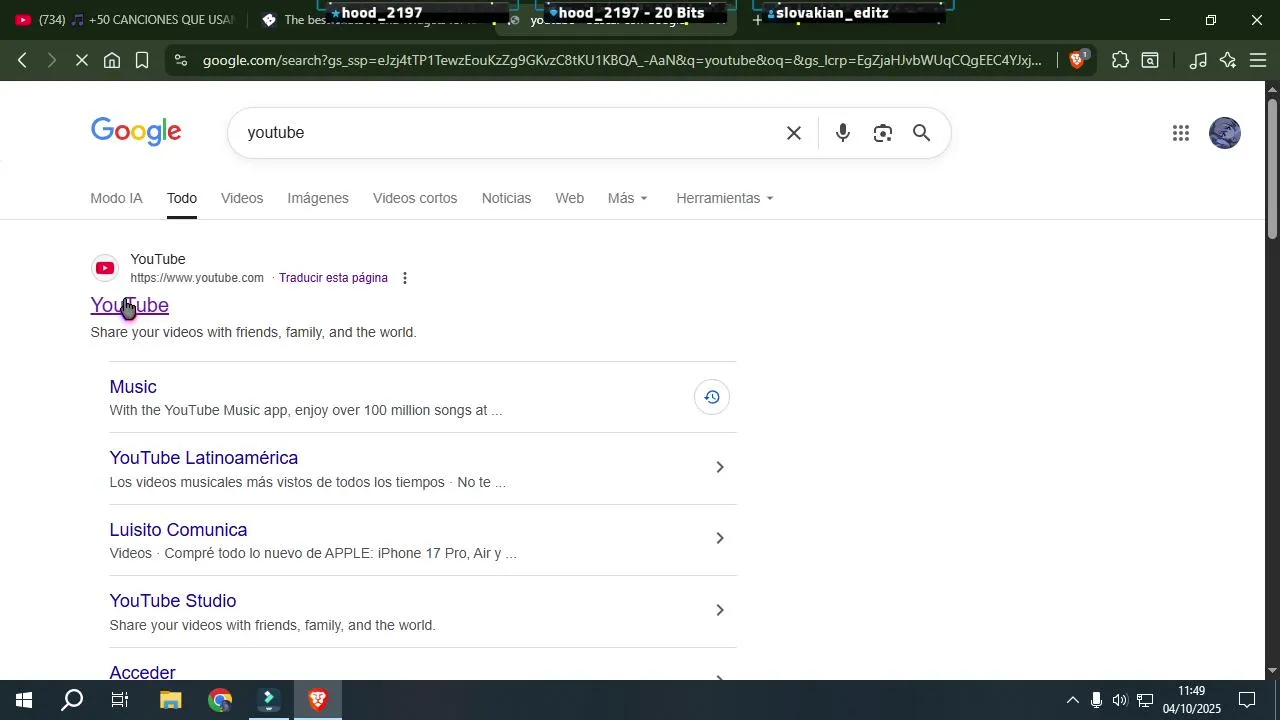Clear the search box with X icon
Screen dimensions: 1280x720
pos(794,133)
